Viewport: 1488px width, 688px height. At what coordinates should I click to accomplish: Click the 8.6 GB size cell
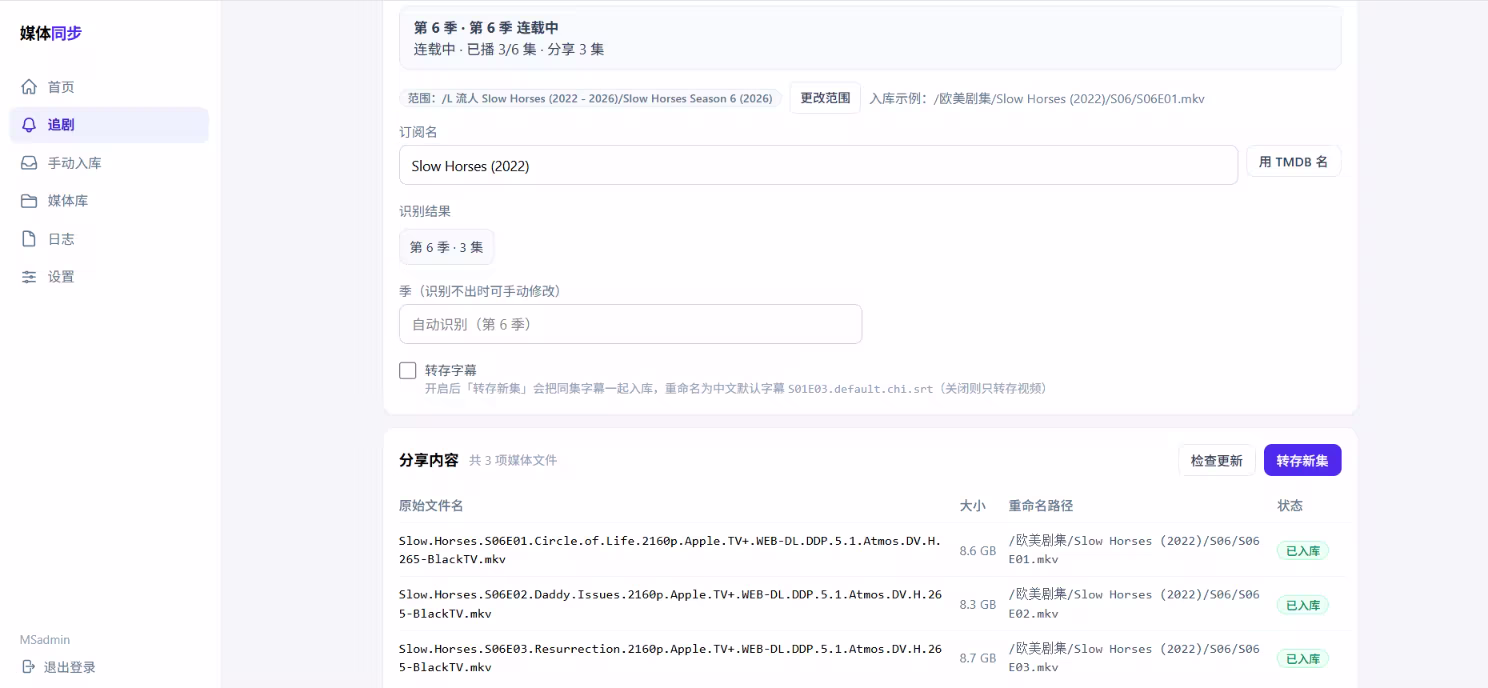977,551
